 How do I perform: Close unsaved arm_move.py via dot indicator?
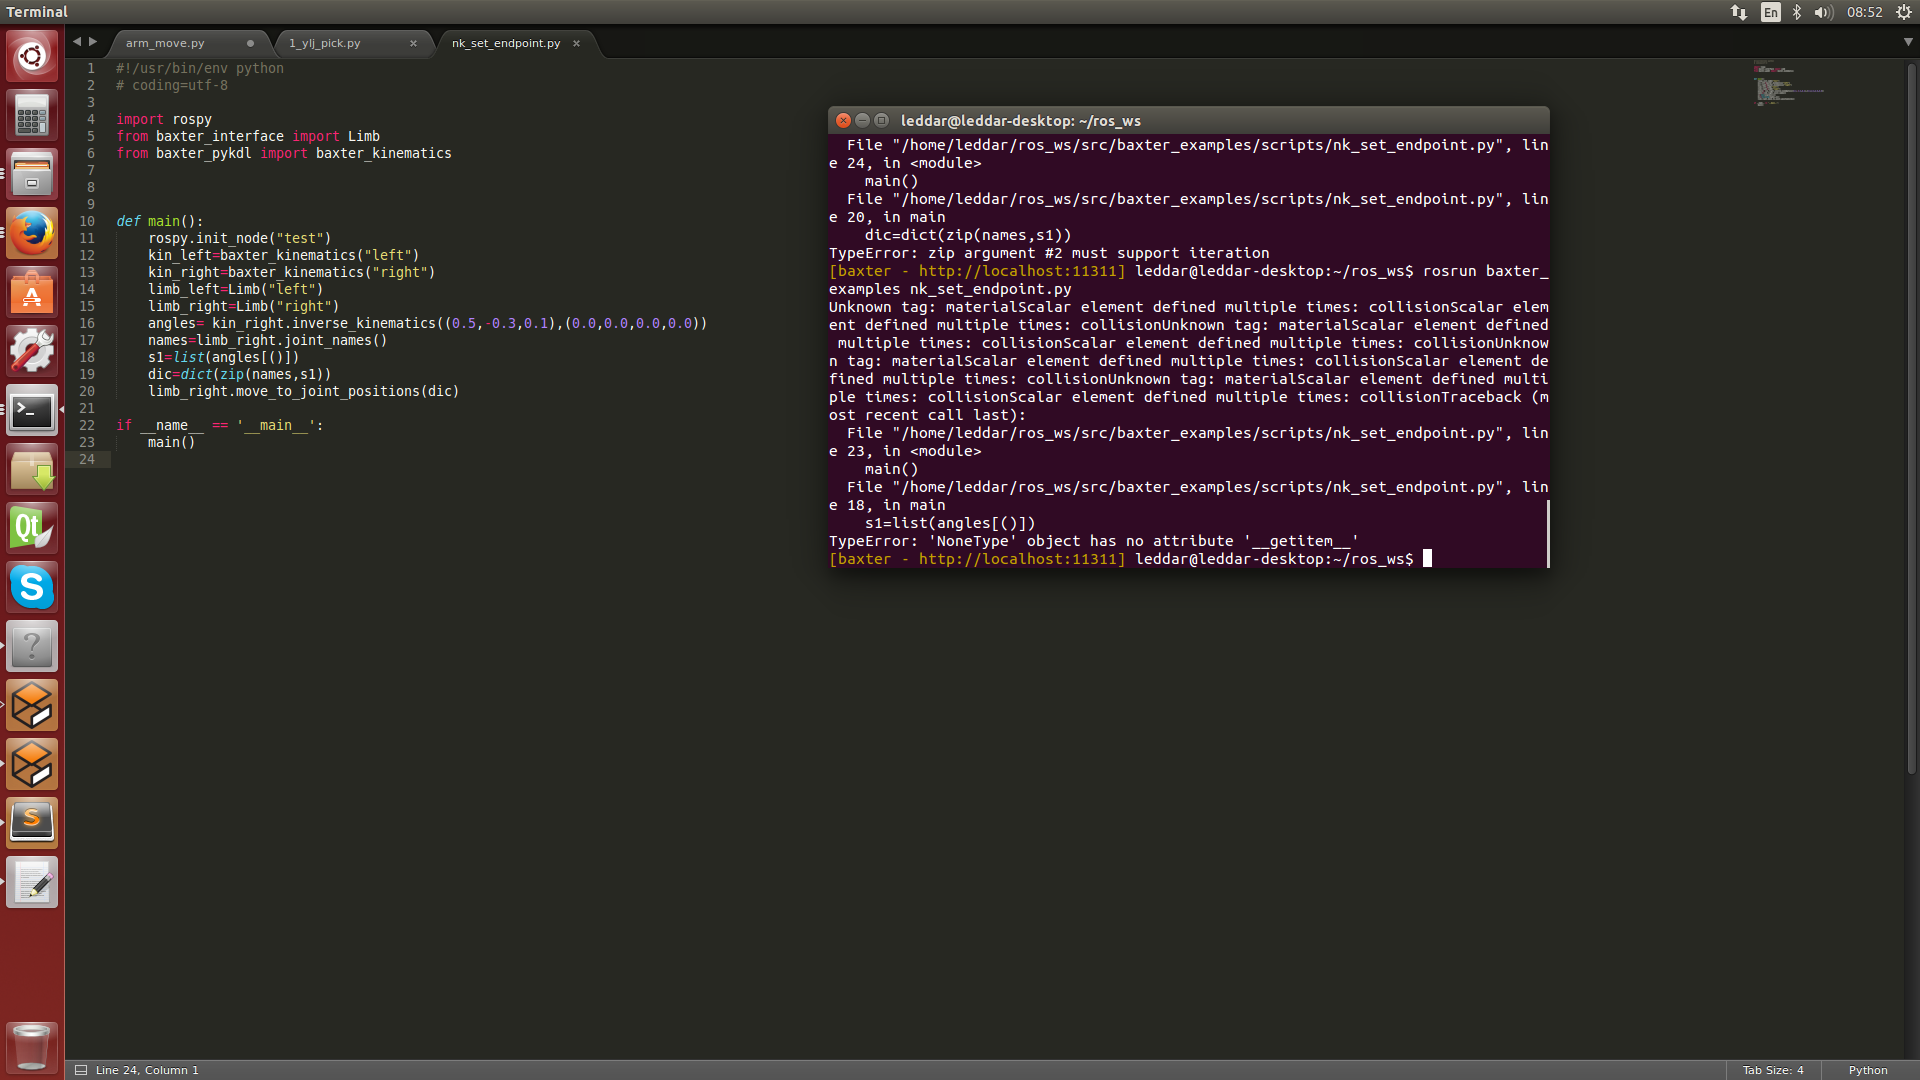(x=250, y=43)
